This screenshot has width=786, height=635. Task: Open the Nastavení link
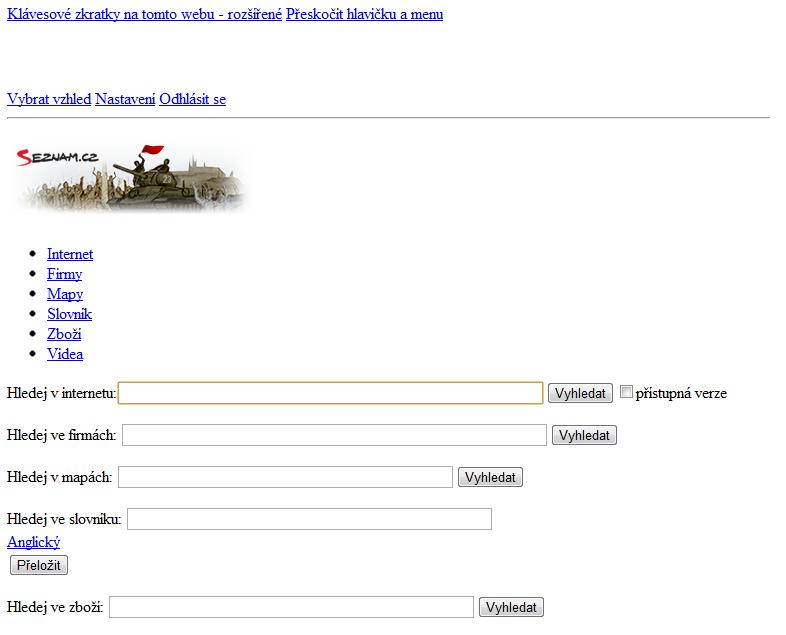(x=125, y=99)
